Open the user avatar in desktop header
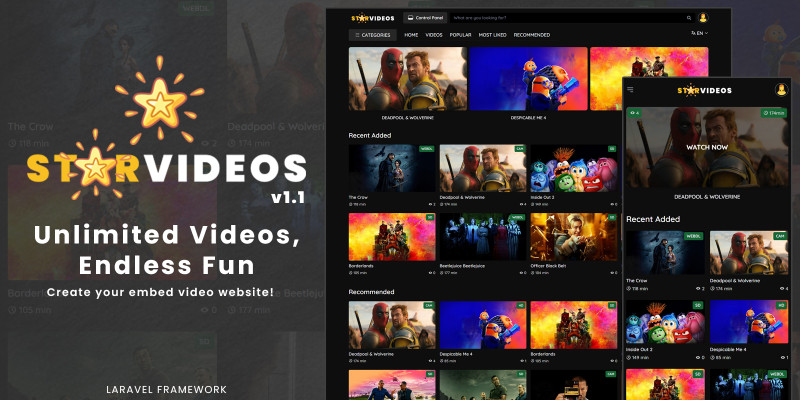Viewport: 800px width, 400px height. [x=703, y=18]
